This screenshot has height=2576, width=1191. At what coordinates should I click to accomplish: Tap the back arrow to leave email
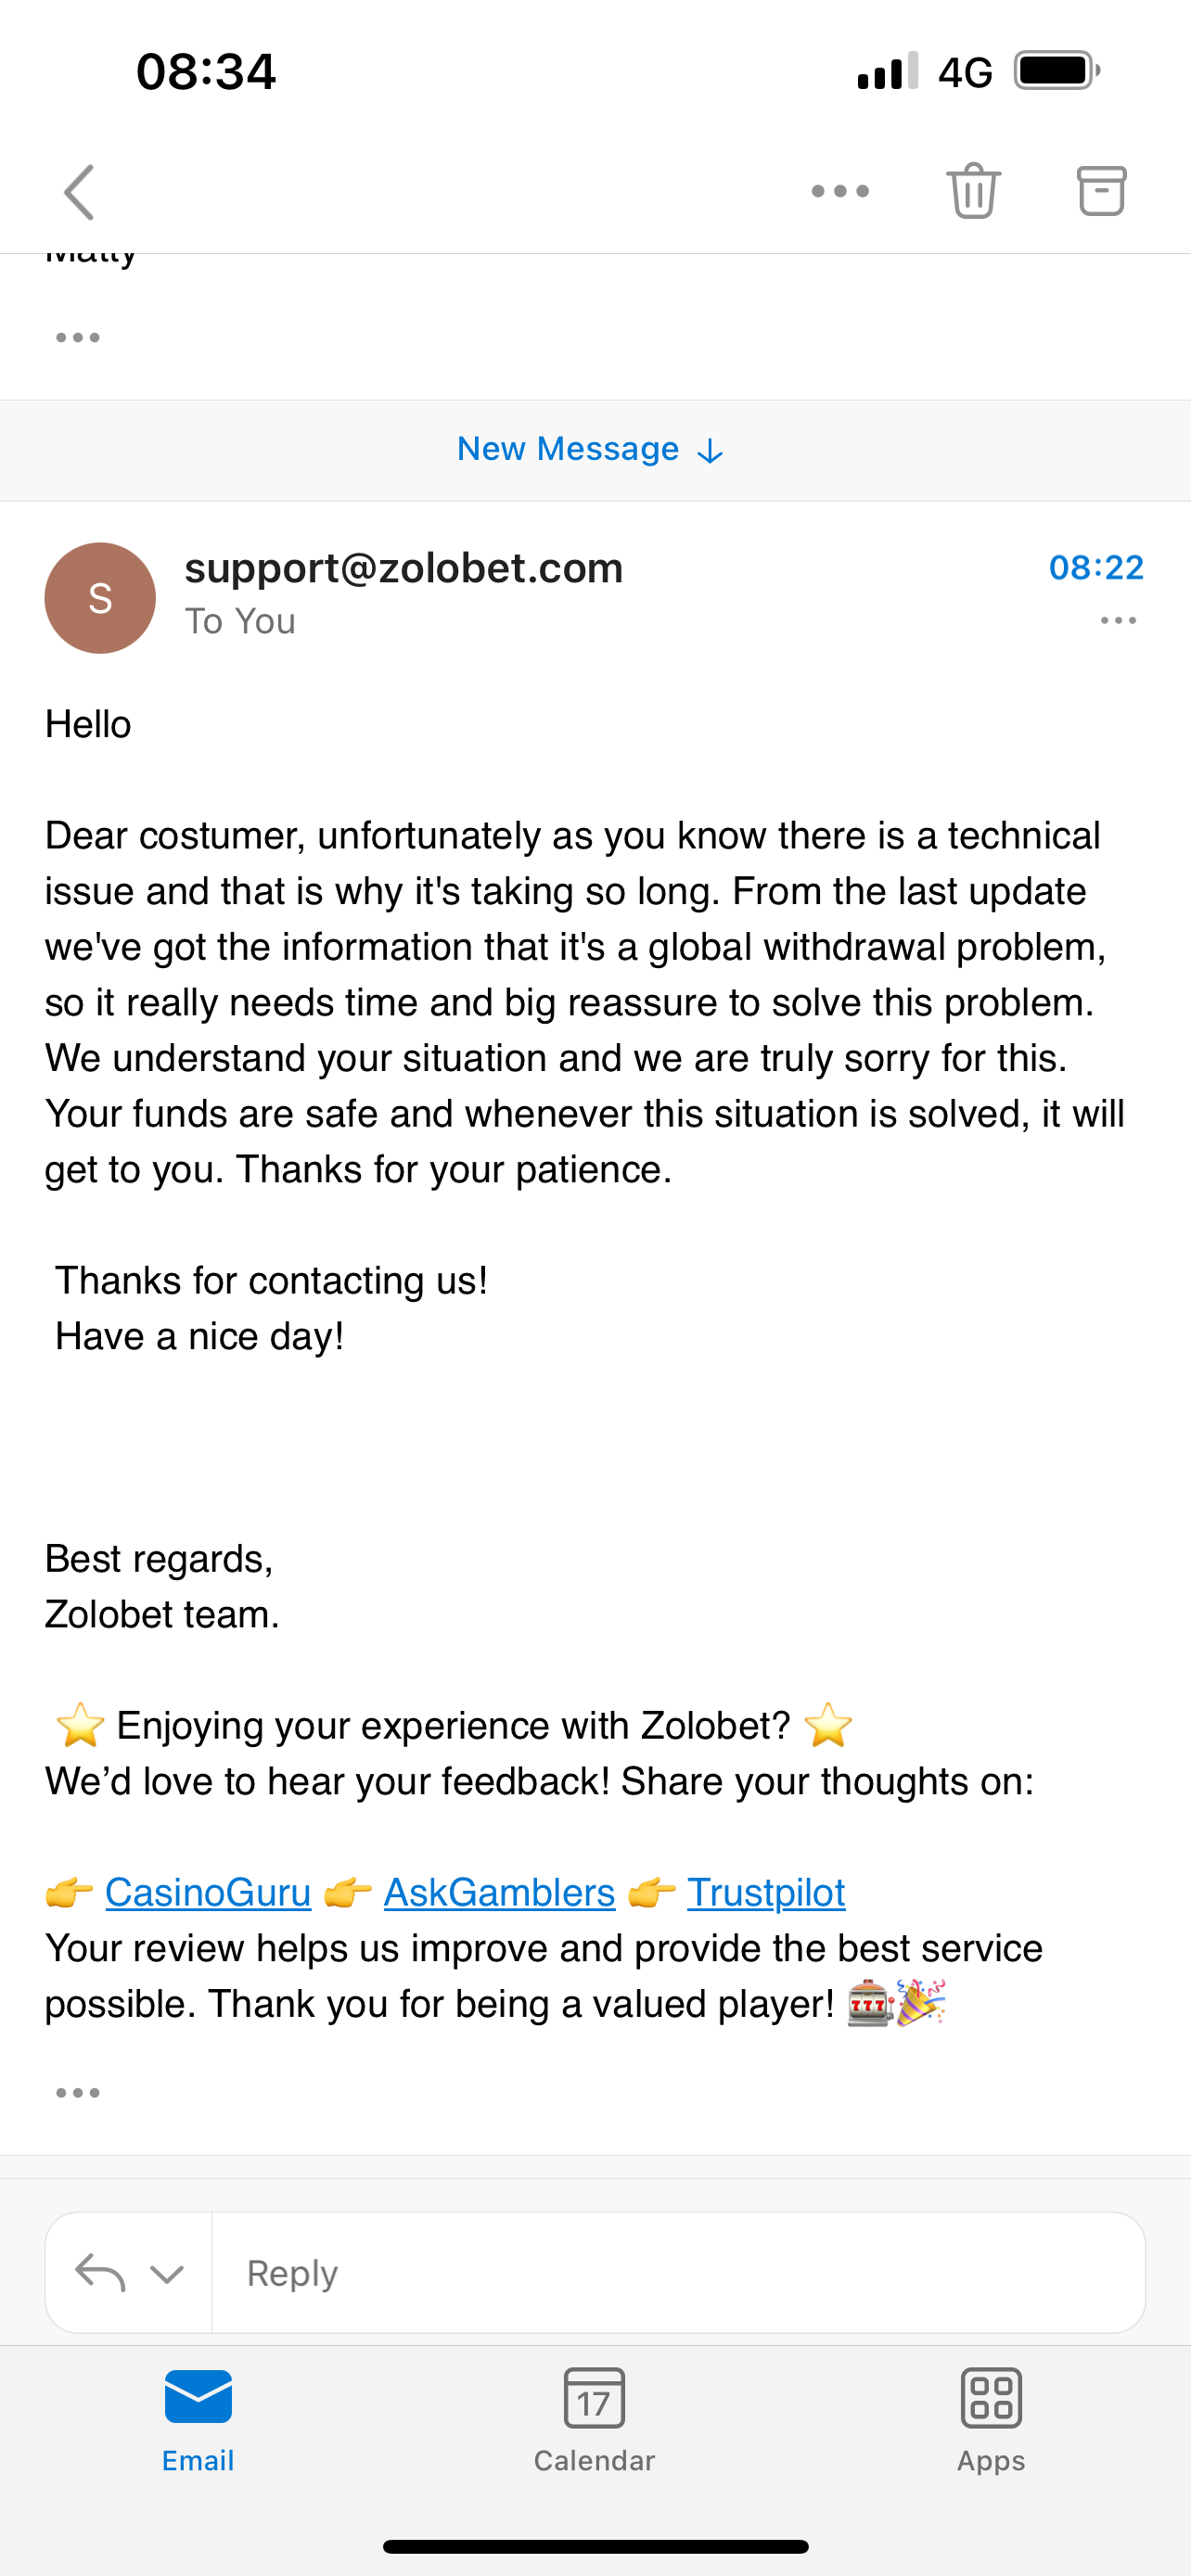pyautogui.click(x=79, y=192)
